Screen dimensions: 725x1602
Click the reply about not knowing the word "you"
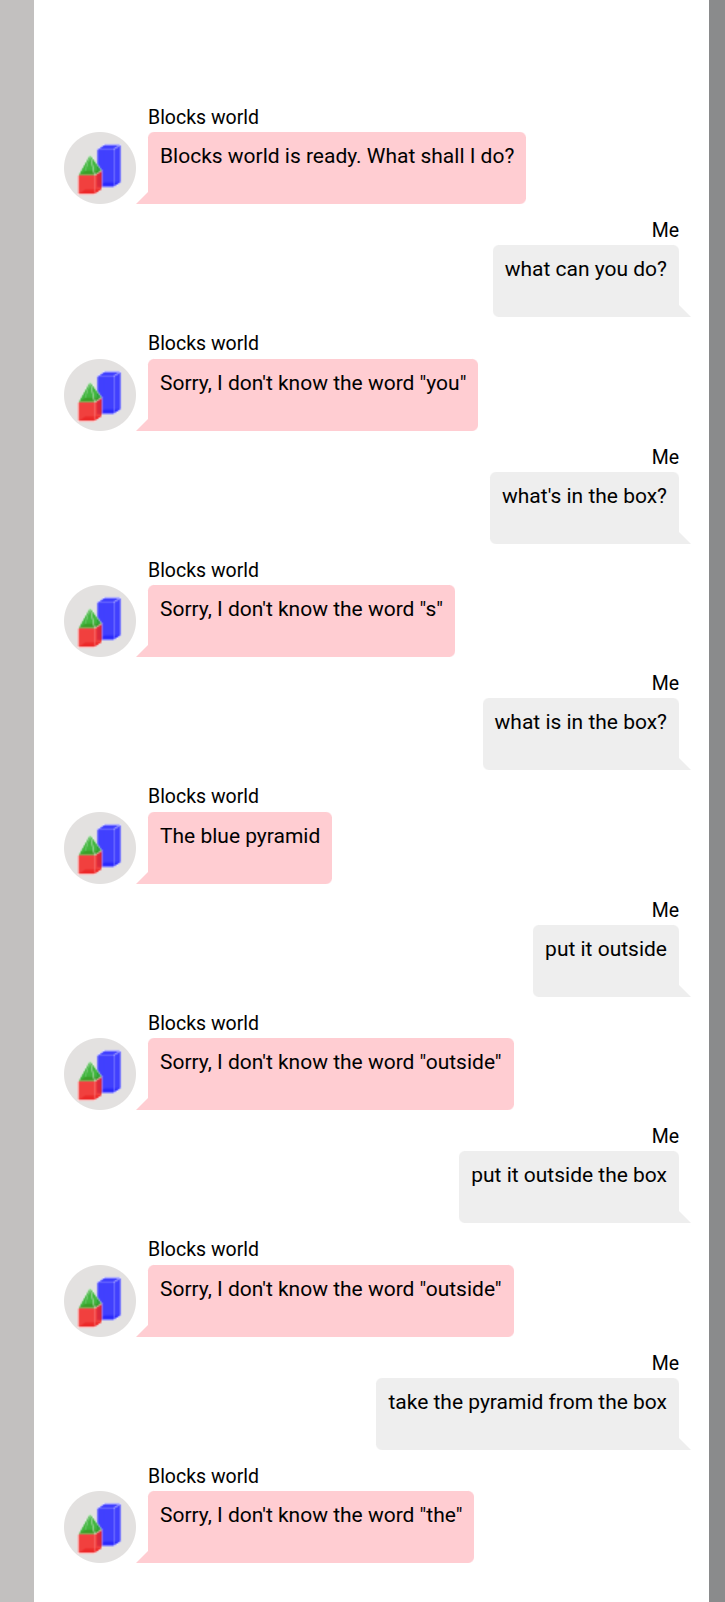[x=313, y=394]
